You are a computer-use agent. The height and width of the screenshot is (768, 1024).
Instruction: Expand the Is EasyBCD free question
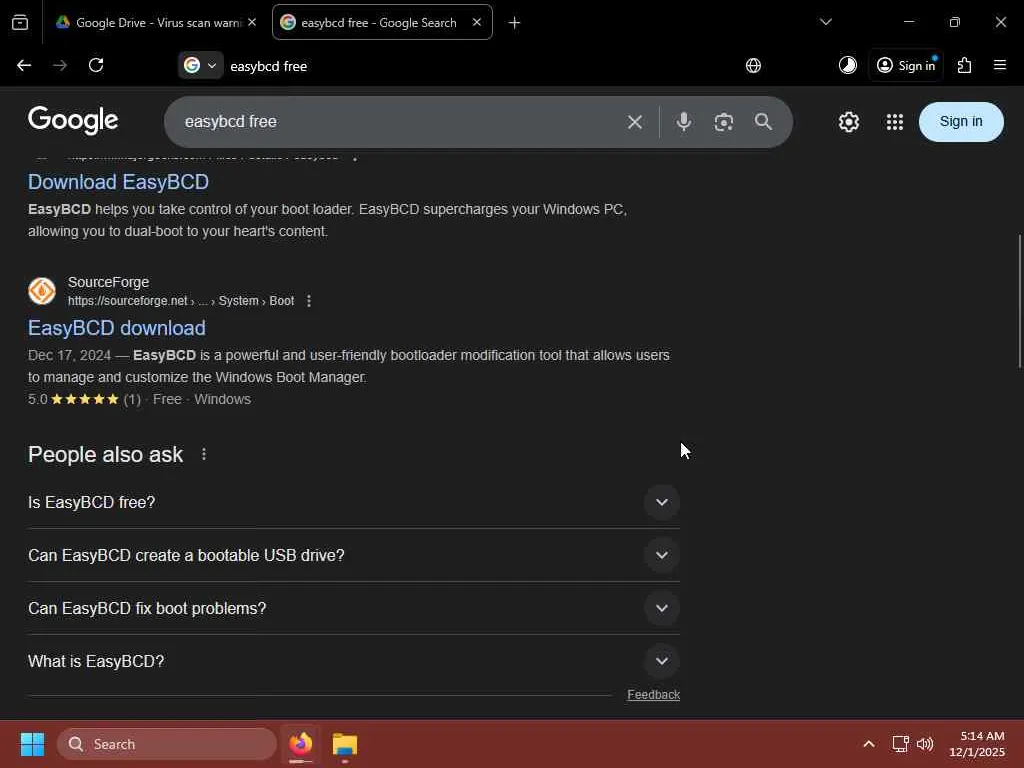coord(353,502)
